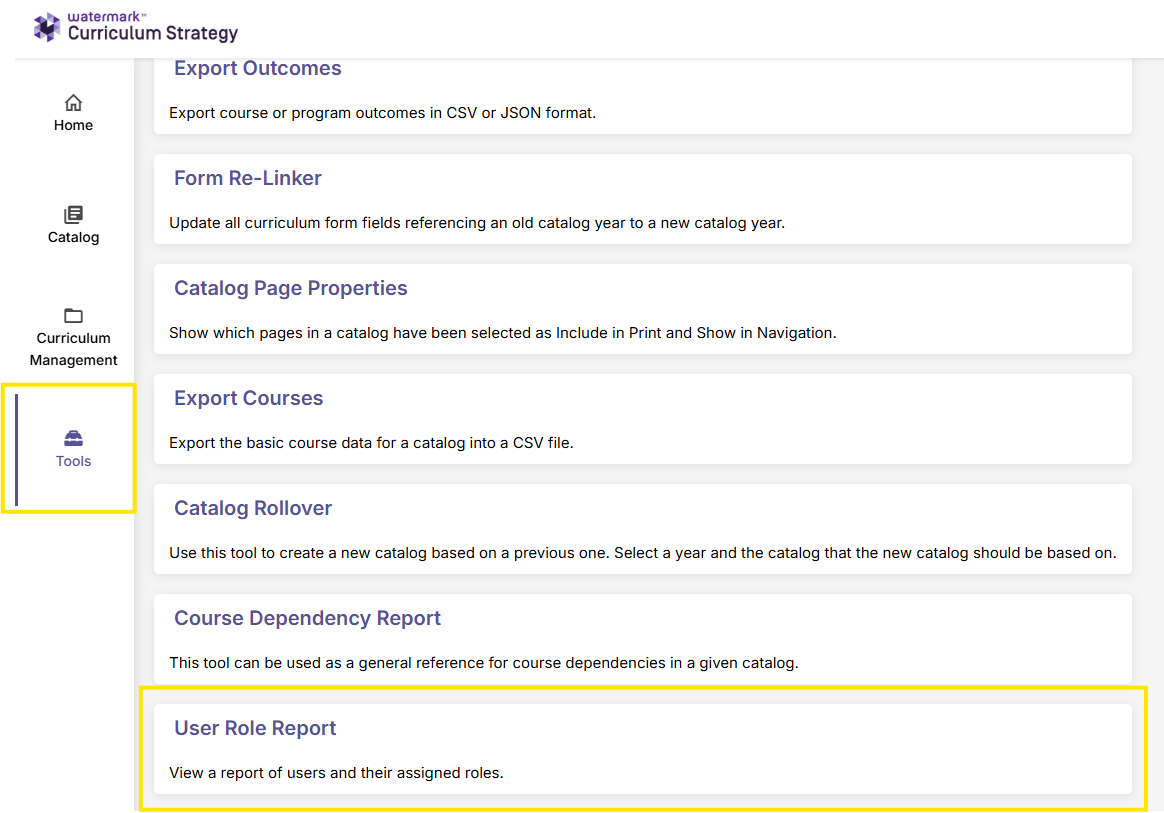Viewport: 1164px width, 813px height.
Task: Open the Course Dependency Report
Action: pos(307,618)
